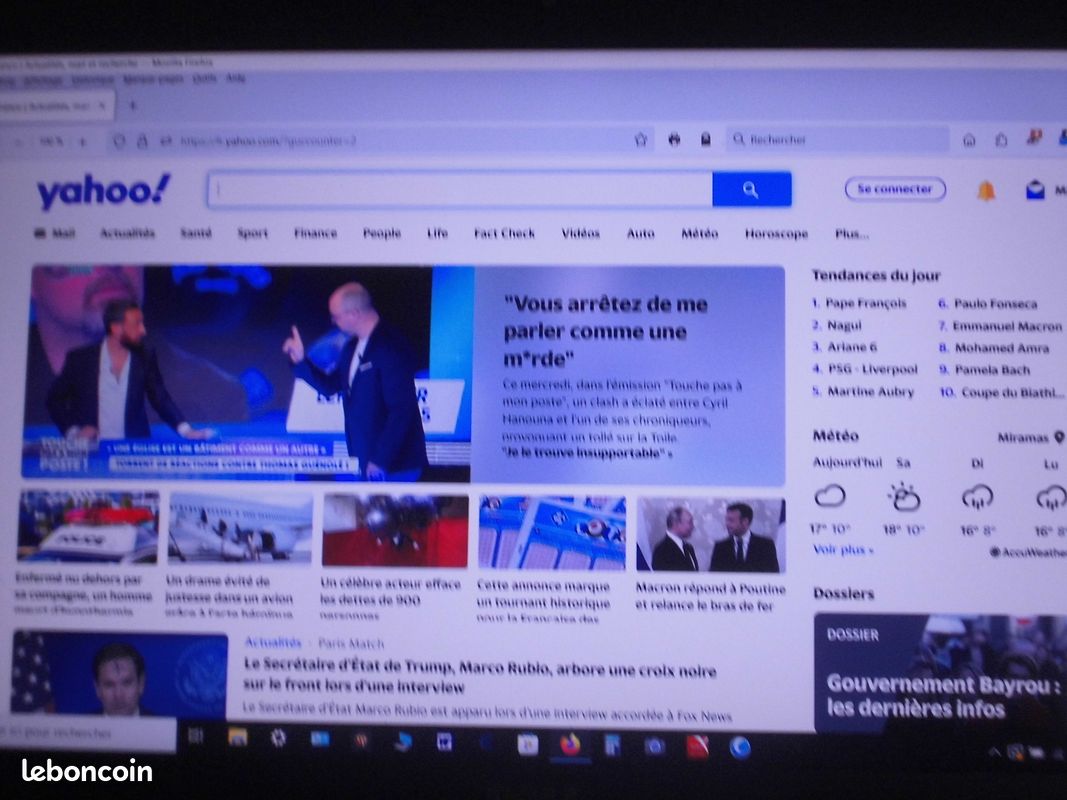The width and height of the screenshot is (1067, 800).
Task: Click the shield tracking protection icon
Action: pyautogui.click(x=120, y=141)
